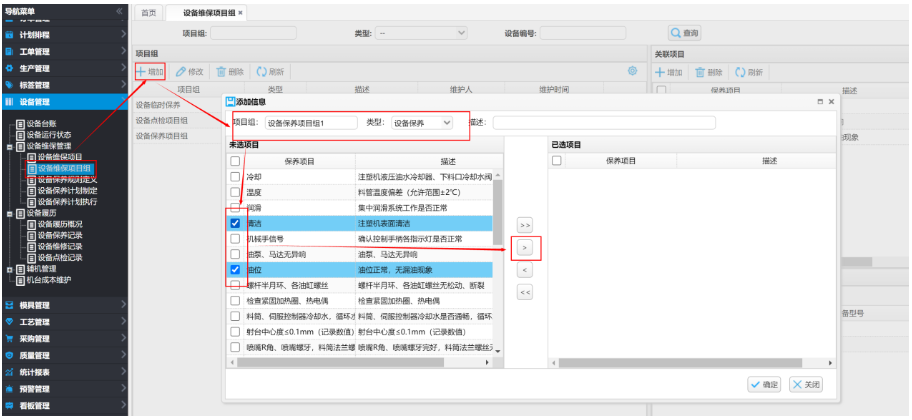The image size is (912, 420).
Task: Click the 质量管理 shield icon
Action: (x=9, y=355)
